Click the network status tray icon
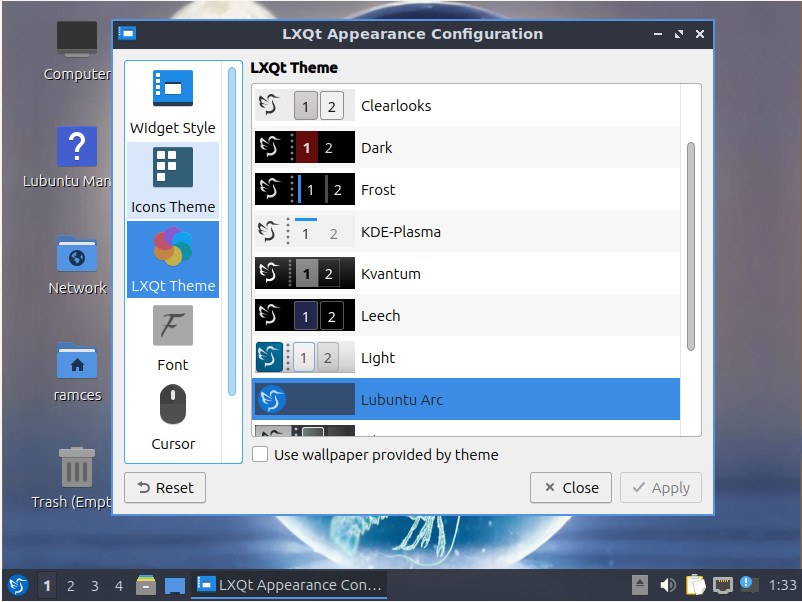The image size is (802, 602). [722, 585]
